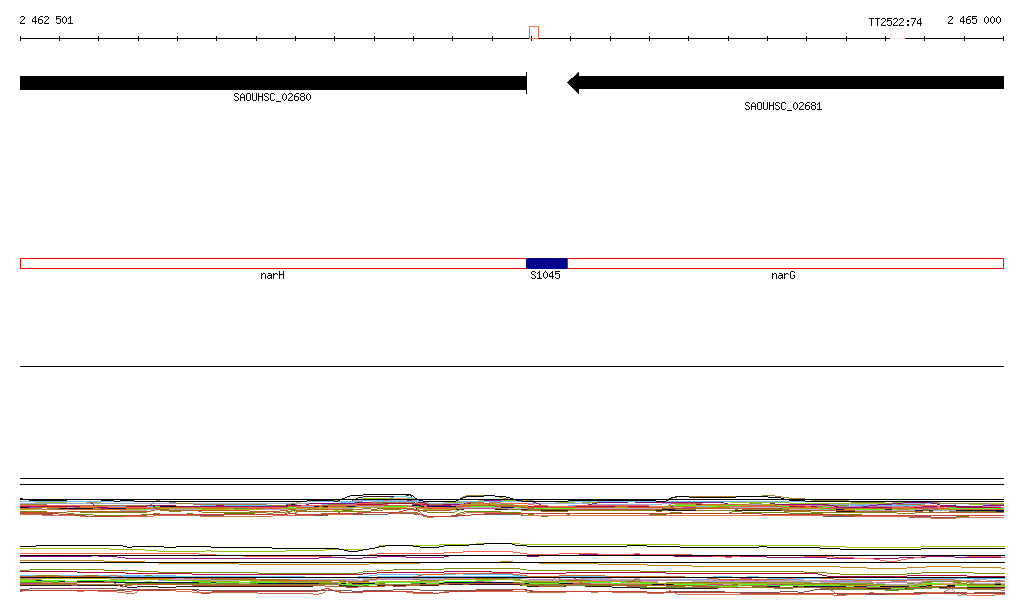Click the SAOUHSC_02681 gene arrow bar
Image resolution: width=1024 pixels, height=611 pixels.
[x=790, y=83]
